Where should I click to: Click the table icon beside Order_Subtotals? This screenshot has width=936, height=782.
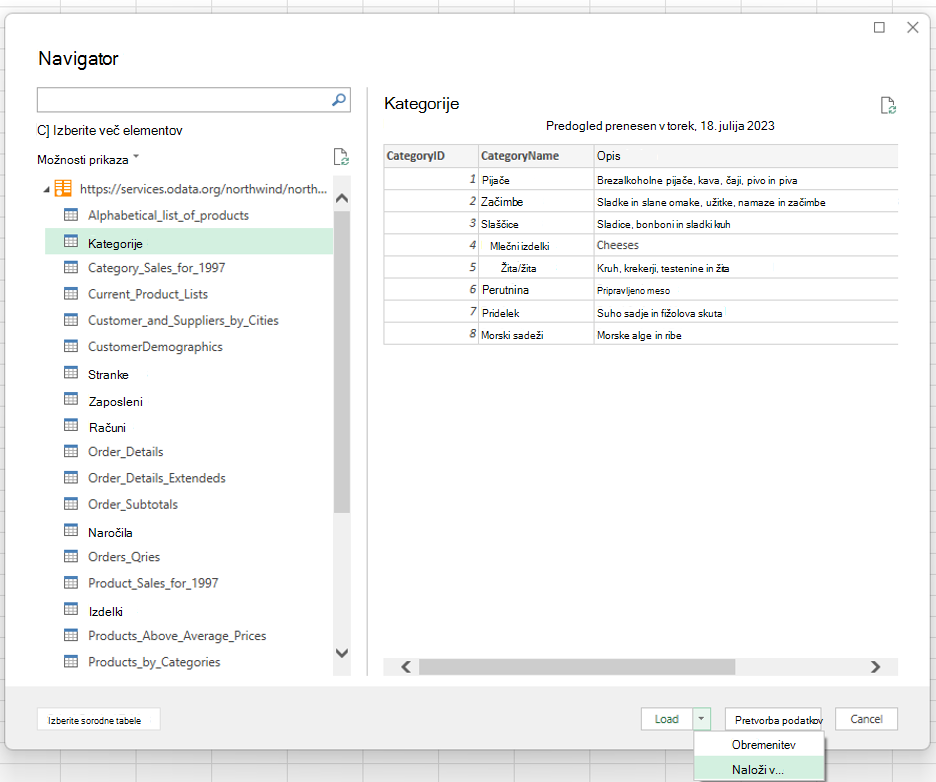point(71,504)
